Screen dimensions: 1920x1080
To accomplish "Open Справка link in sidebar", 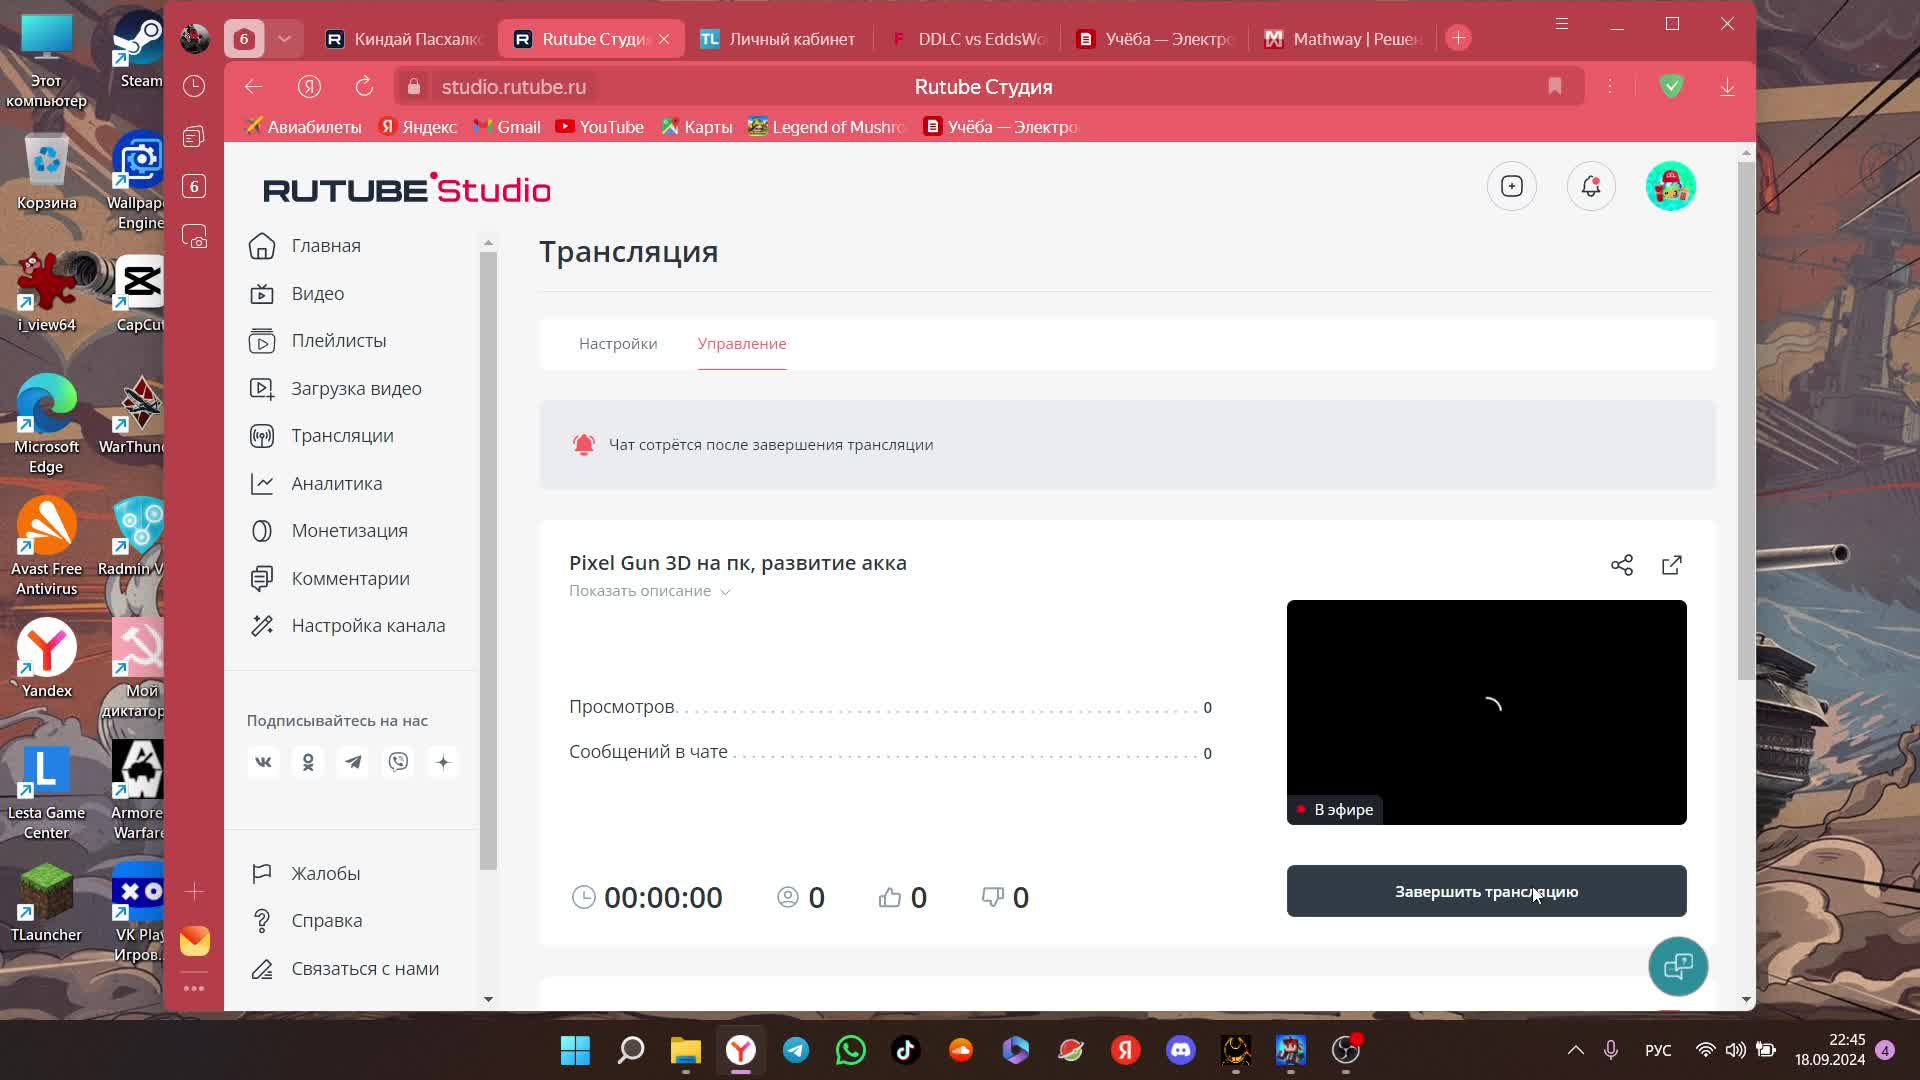I will (x=326, y=921).
